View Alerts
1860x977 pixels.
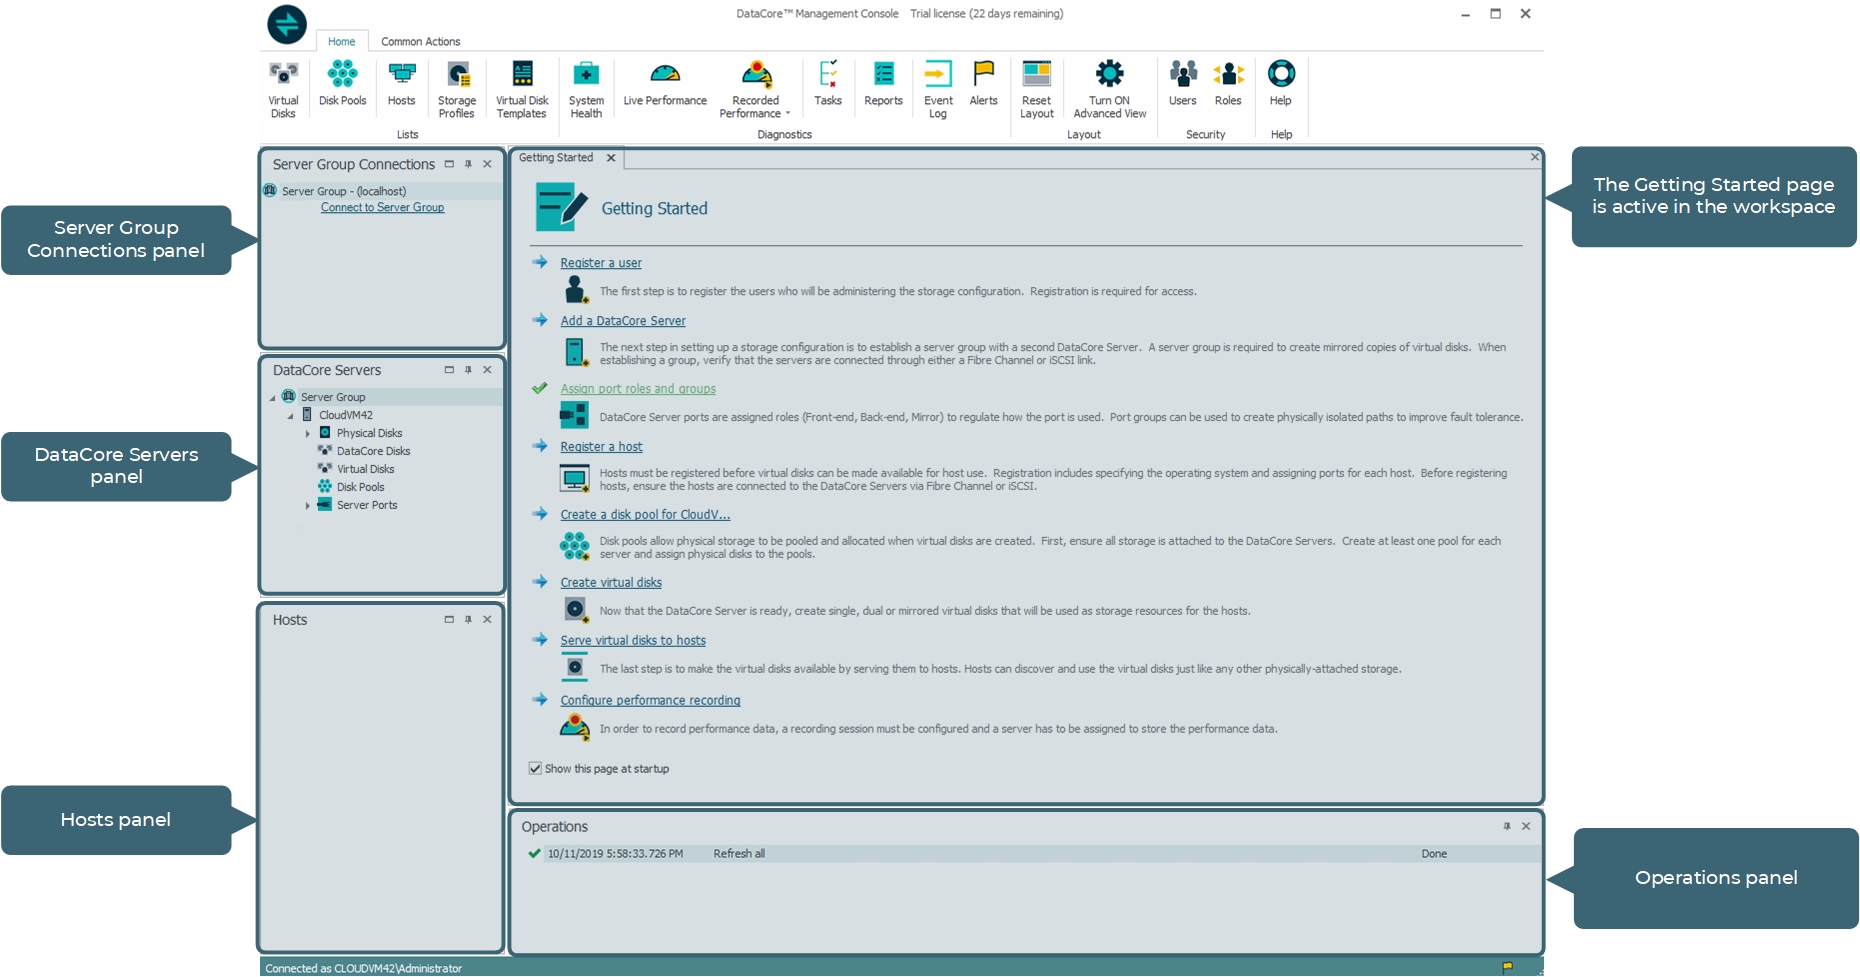coord(983,85)
